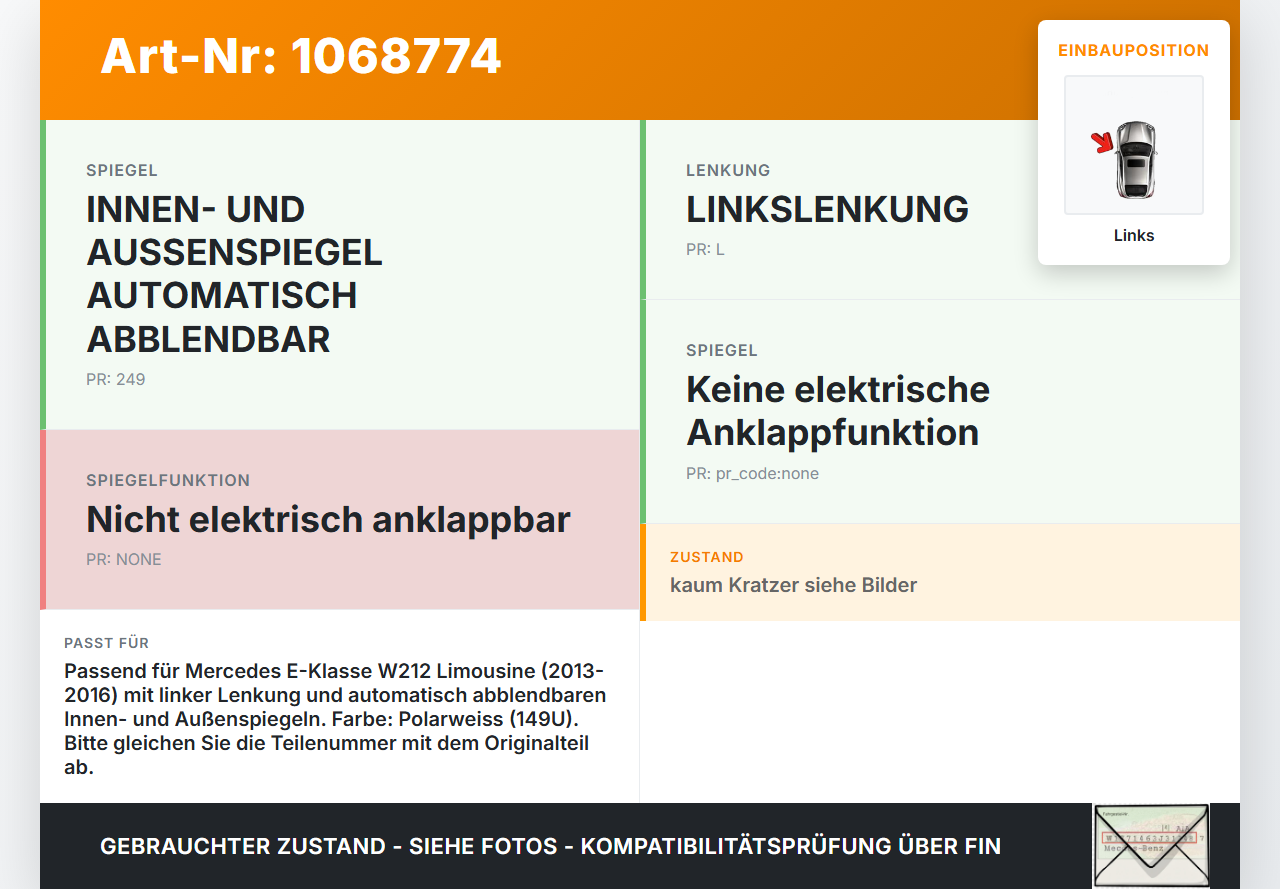Click the 'PR: NONE' code
The height and width of the screenshot is (889, 1280).
(x=124, y=559)
